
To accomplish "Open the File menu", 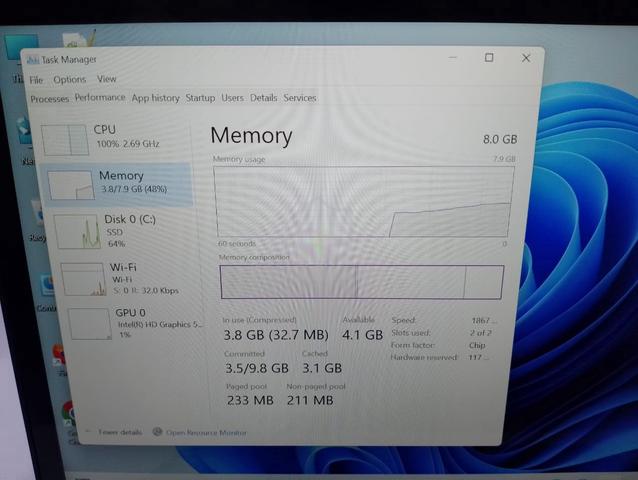I will 36,80.
